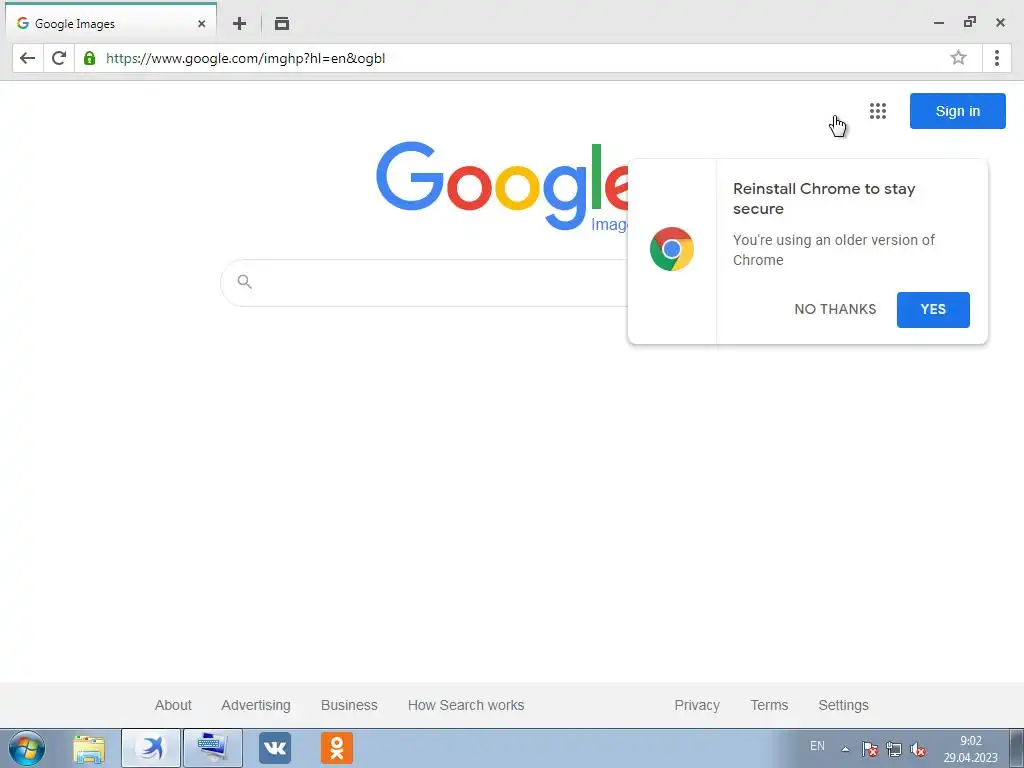Show hidden tray icons arrow
The height and width of the screenshot is (768, 1024).
tap(845, 749)
